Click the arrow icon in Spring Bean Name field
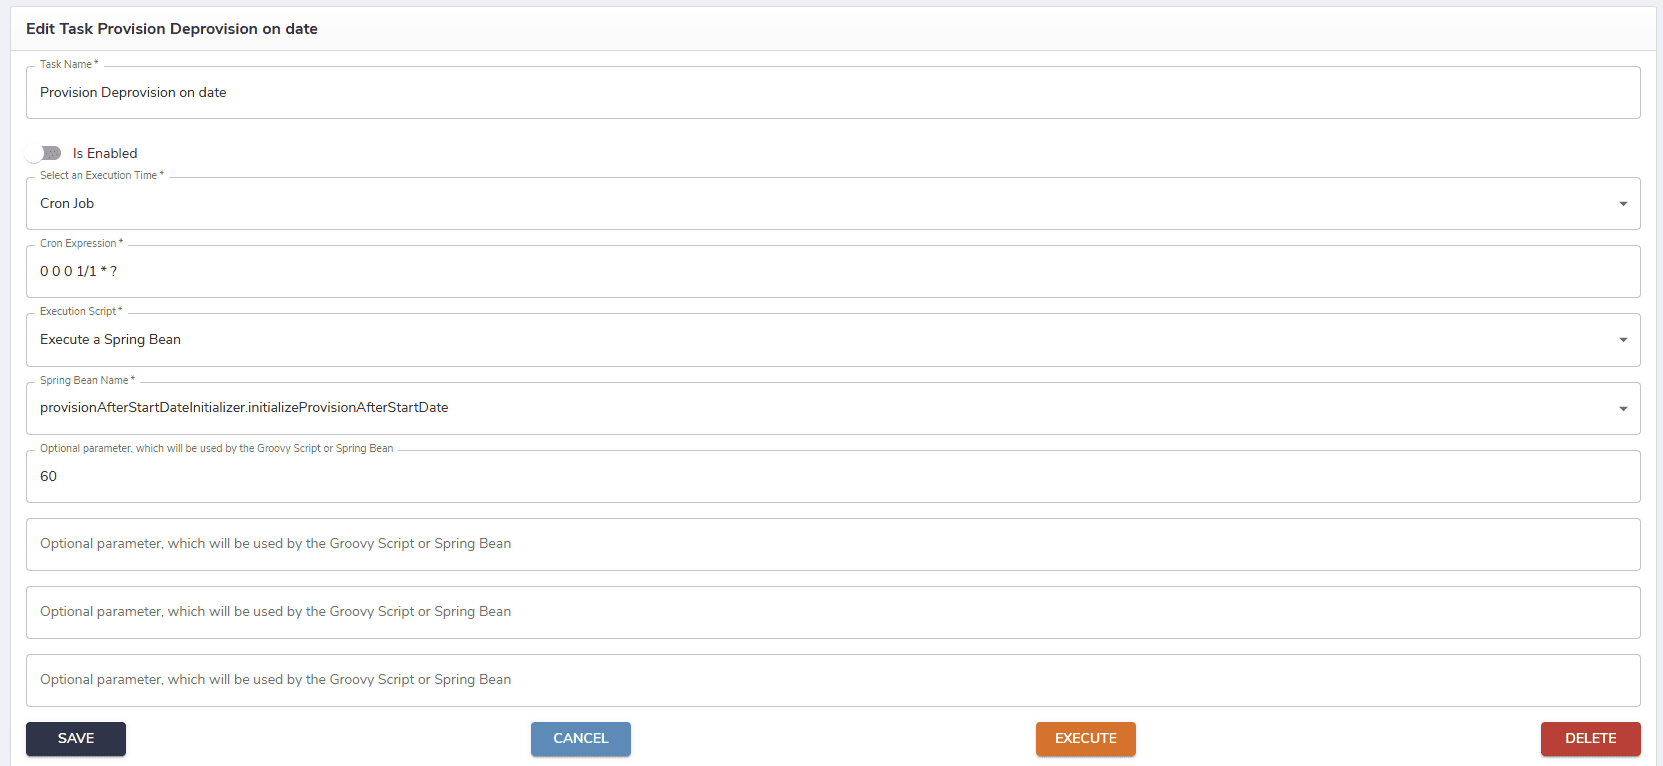Screen dimensions: 1663x766 tap(1622, 408)
